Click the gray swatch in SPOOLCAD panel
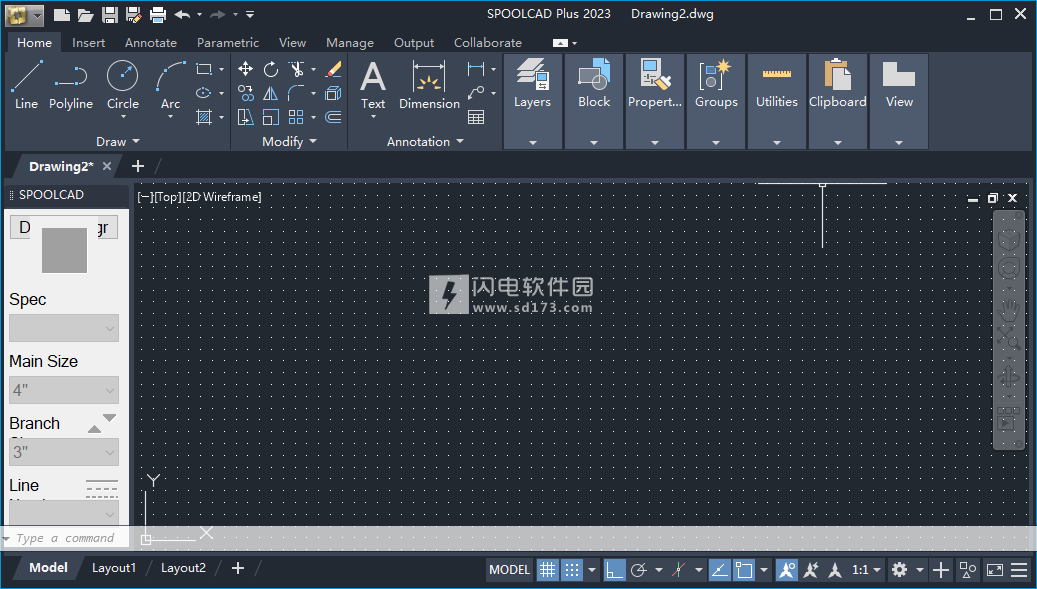1037x589 pixels. [64, 251]
